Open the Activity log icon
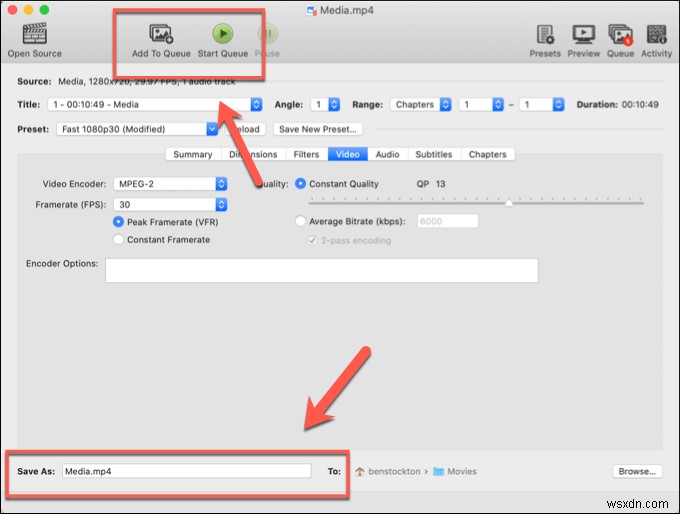680x514 pixels. point(656,34)
